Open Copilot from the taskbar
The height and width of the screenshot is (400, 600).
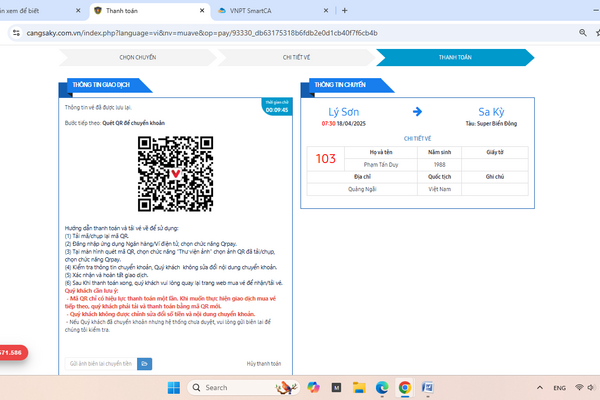313,388
